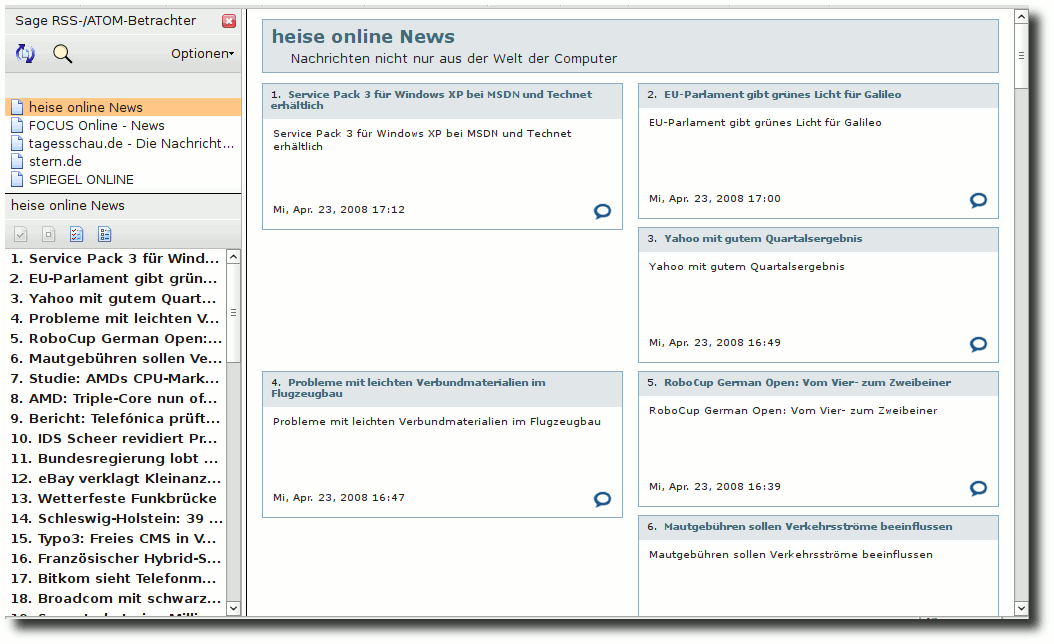
Task: Click the main page scroll-down arrow
Action: 1021,608
